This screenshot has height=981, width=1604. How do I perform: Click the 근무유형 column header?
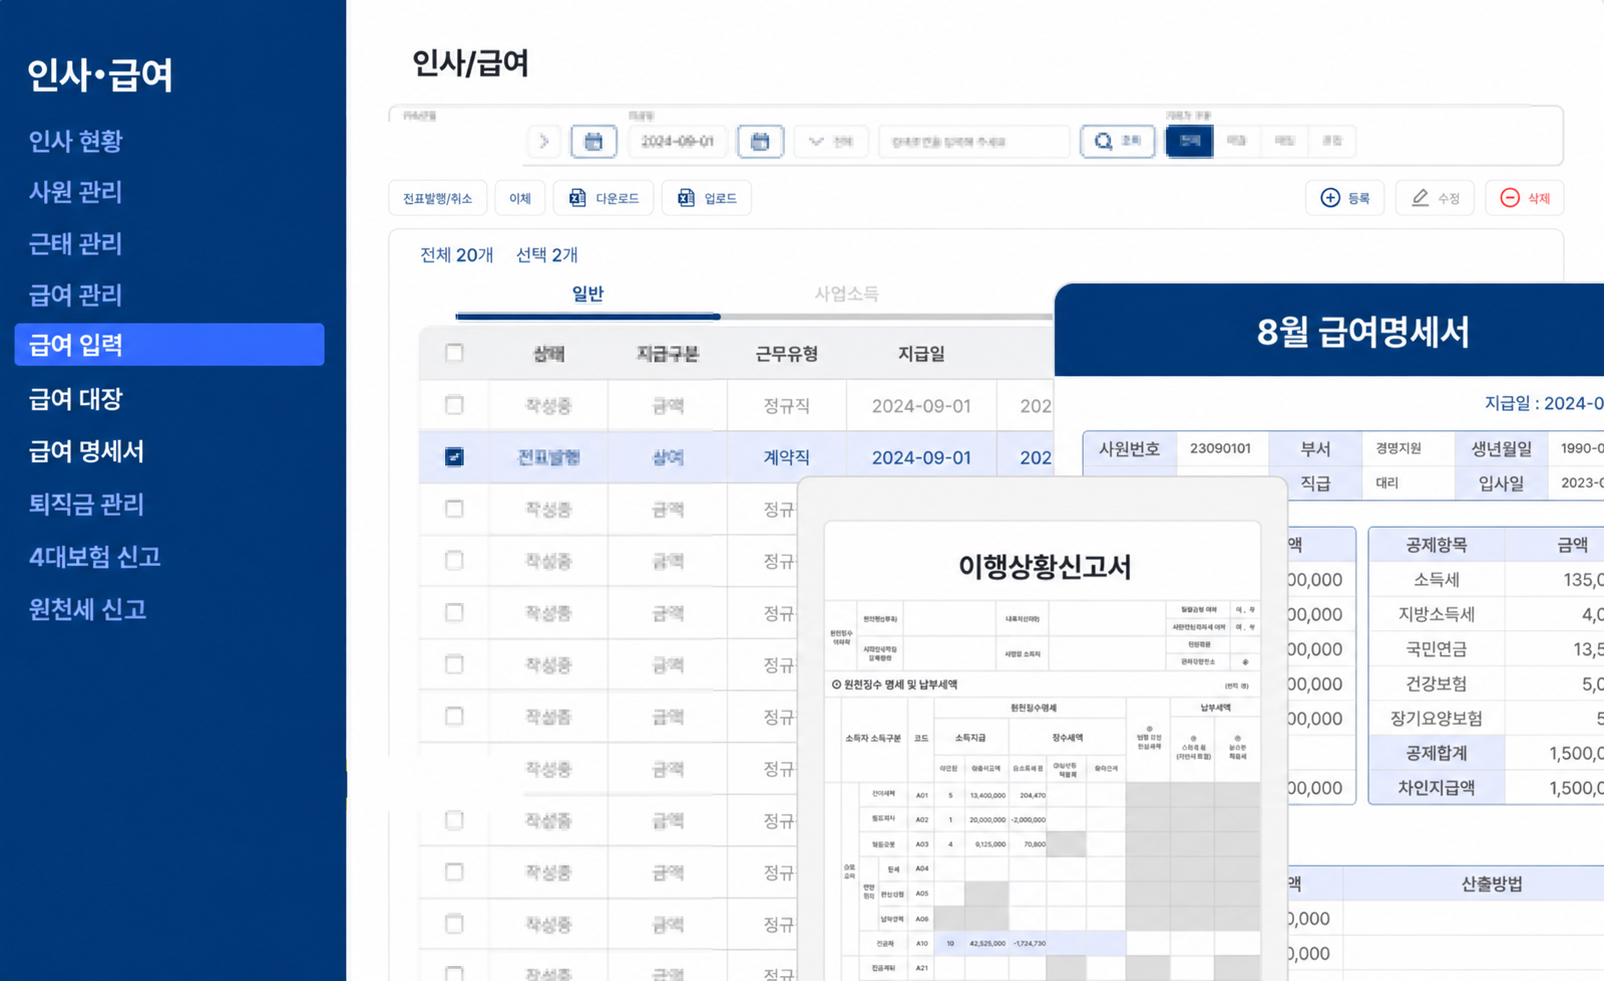pos(787,354)
